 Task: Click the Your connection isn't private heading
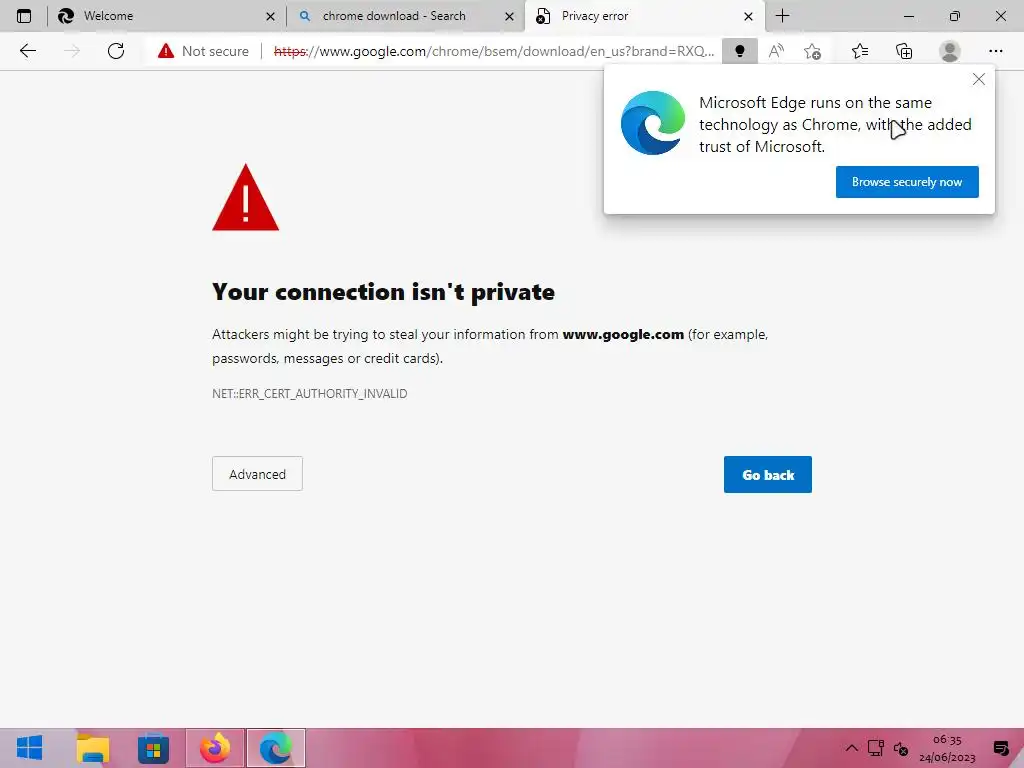383,292
